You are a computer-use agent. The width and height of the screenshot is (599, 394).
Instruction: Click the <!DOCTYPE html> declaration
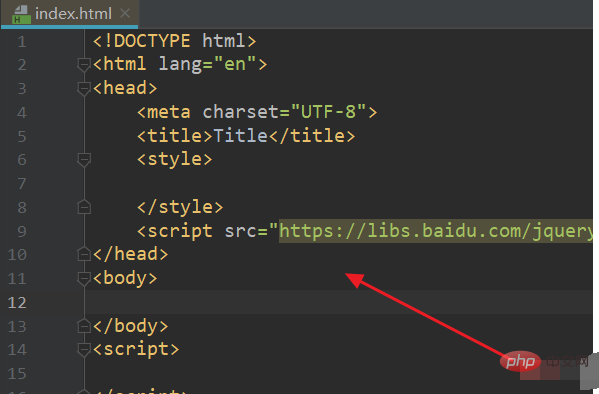click(175, 41)
